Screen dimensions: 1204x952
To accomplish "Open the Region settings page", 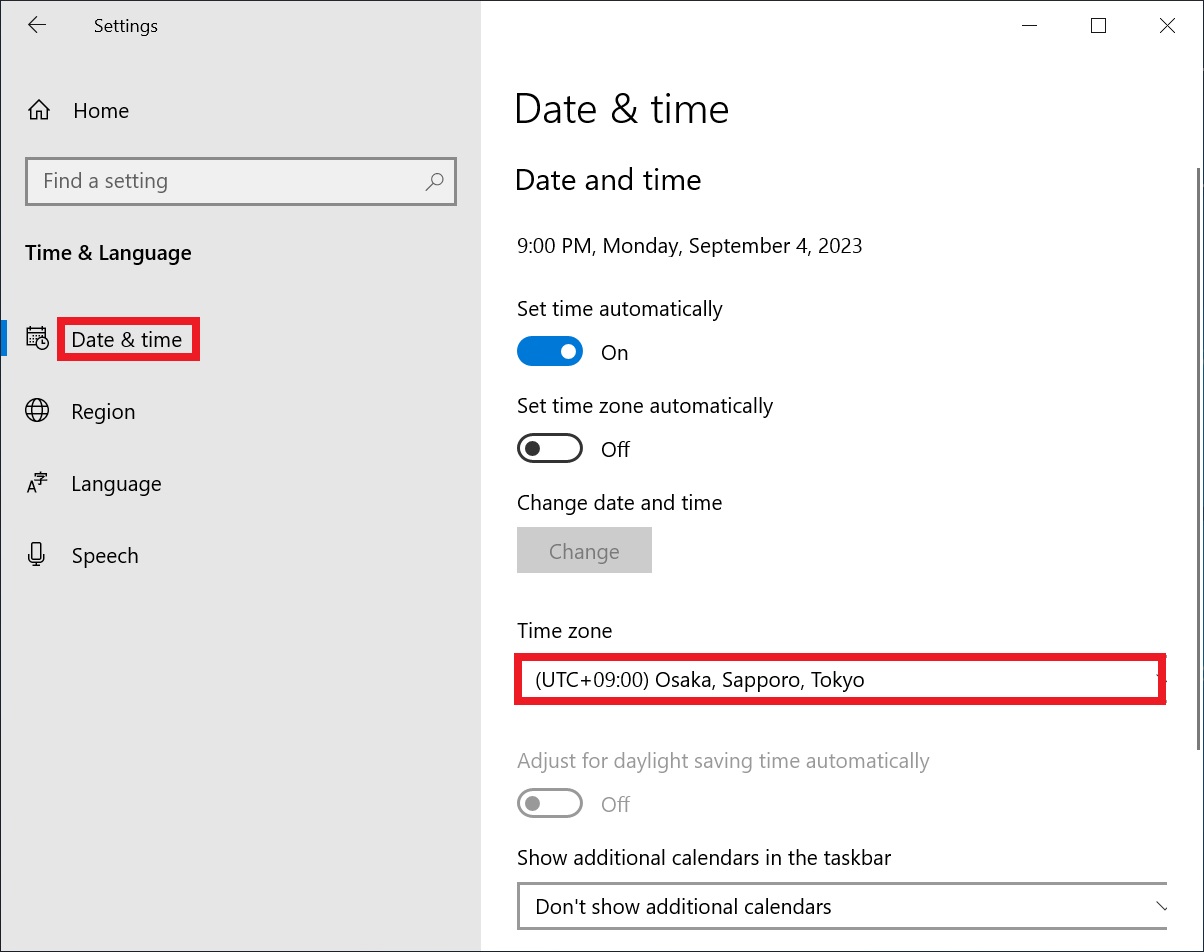I will (x=103, y=412).
